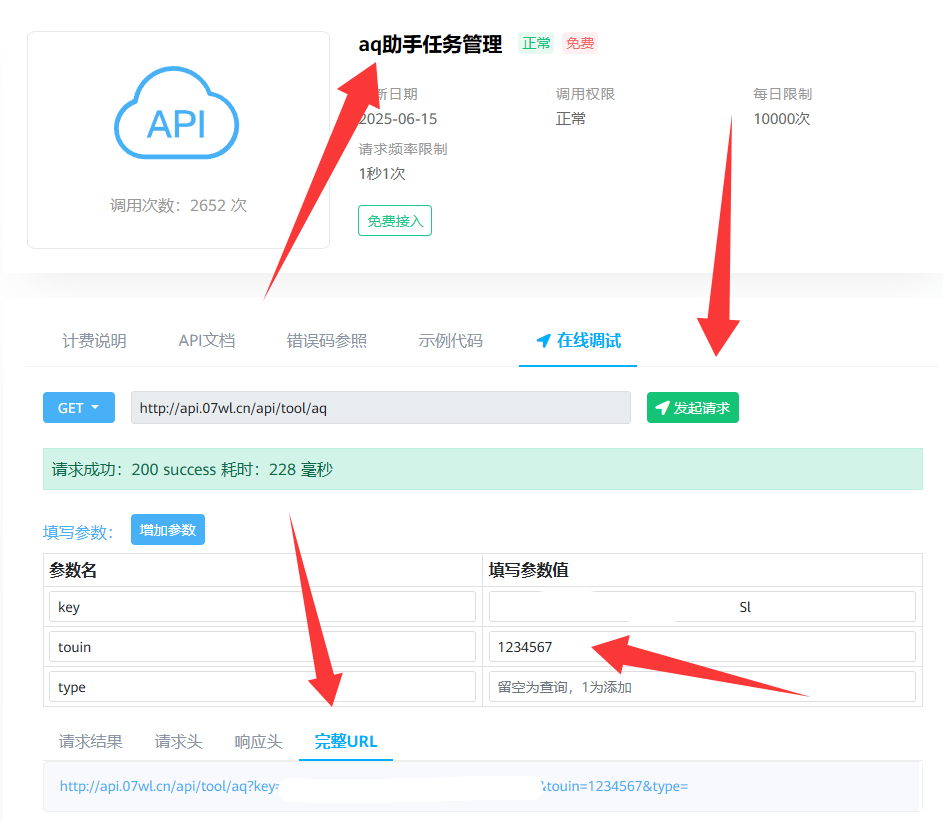Open the type parameter value field
This screenshot has width=943, height=820.
tap(700, 686)
